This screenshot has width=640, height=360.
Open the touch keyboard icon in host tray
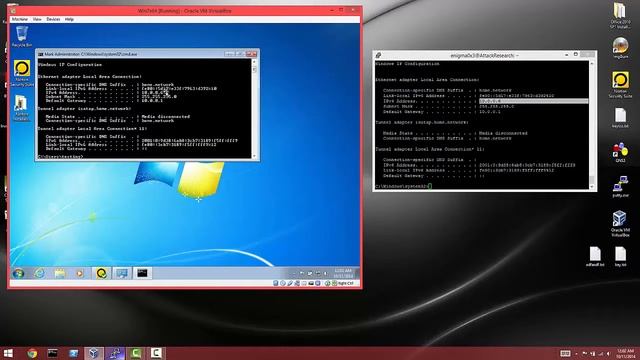pyautogui.click(x=565, y=353)
